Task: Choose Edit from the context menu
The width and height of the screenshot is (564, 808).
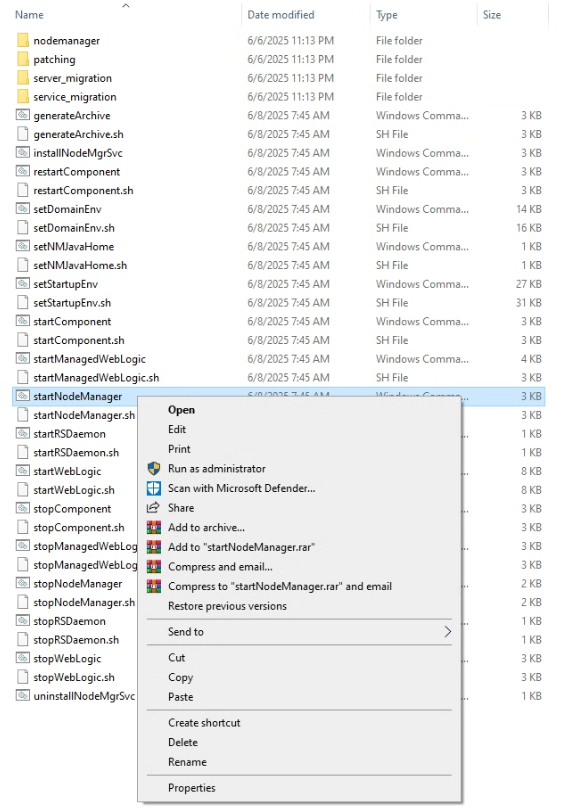Action: 177,429
